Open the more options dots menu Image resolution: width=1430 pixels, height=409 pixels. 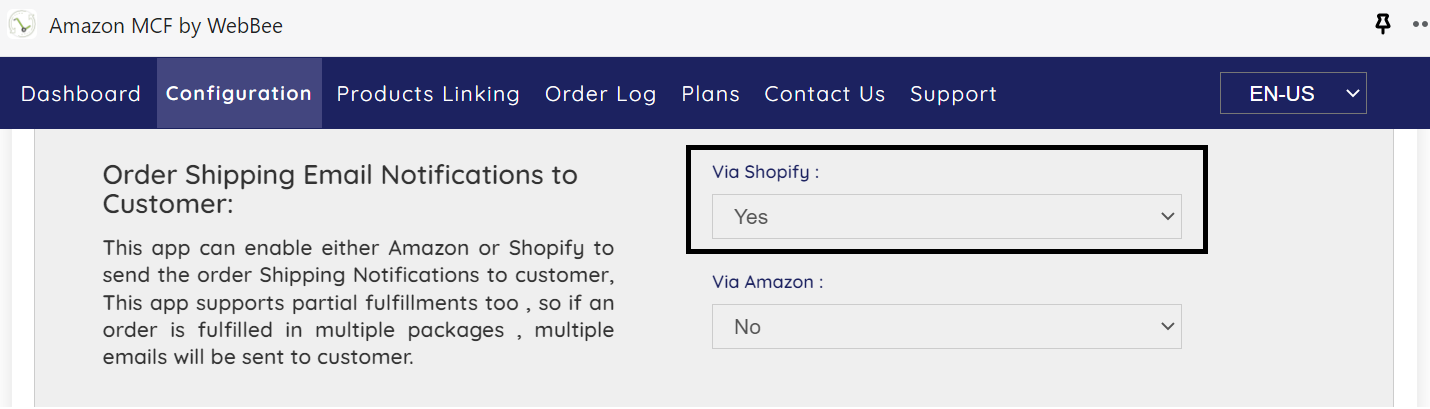click(x=1420, y=25)
